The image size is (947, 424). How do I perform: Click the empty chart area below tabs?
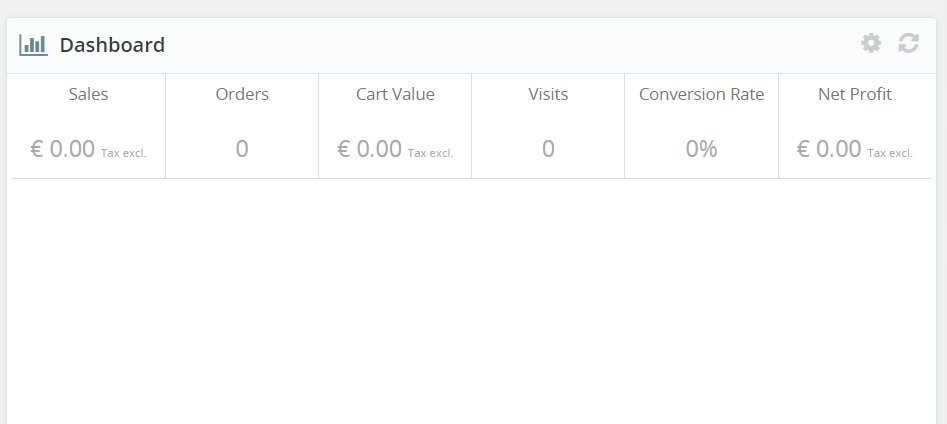(x=472, y=300)
